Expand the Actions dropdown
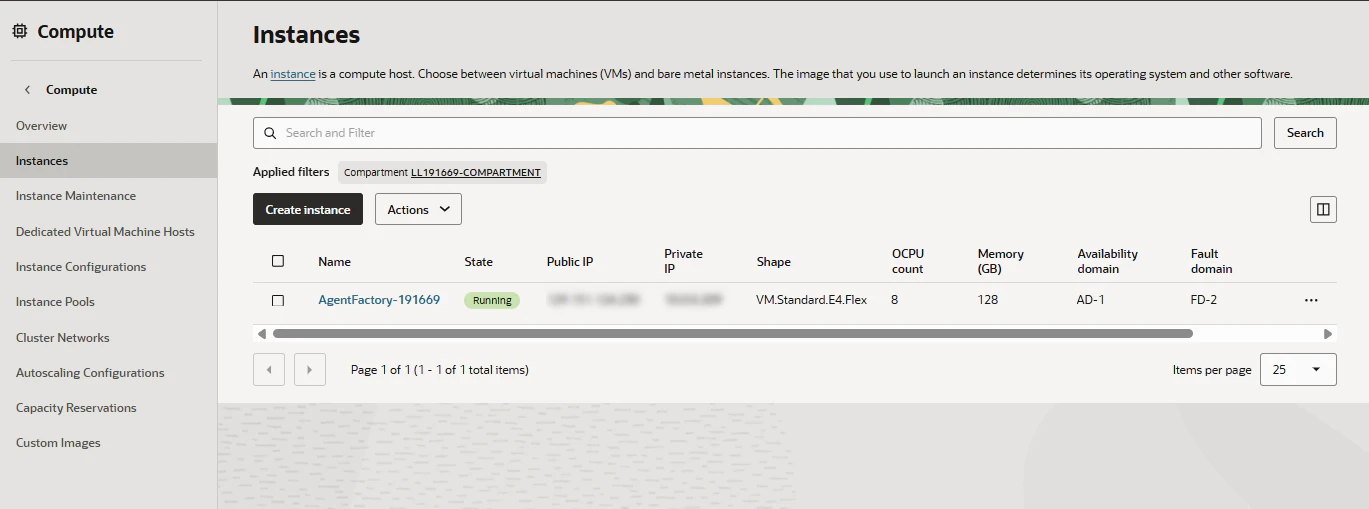This screenshot has width=1369, height=509. click(418, 209)
